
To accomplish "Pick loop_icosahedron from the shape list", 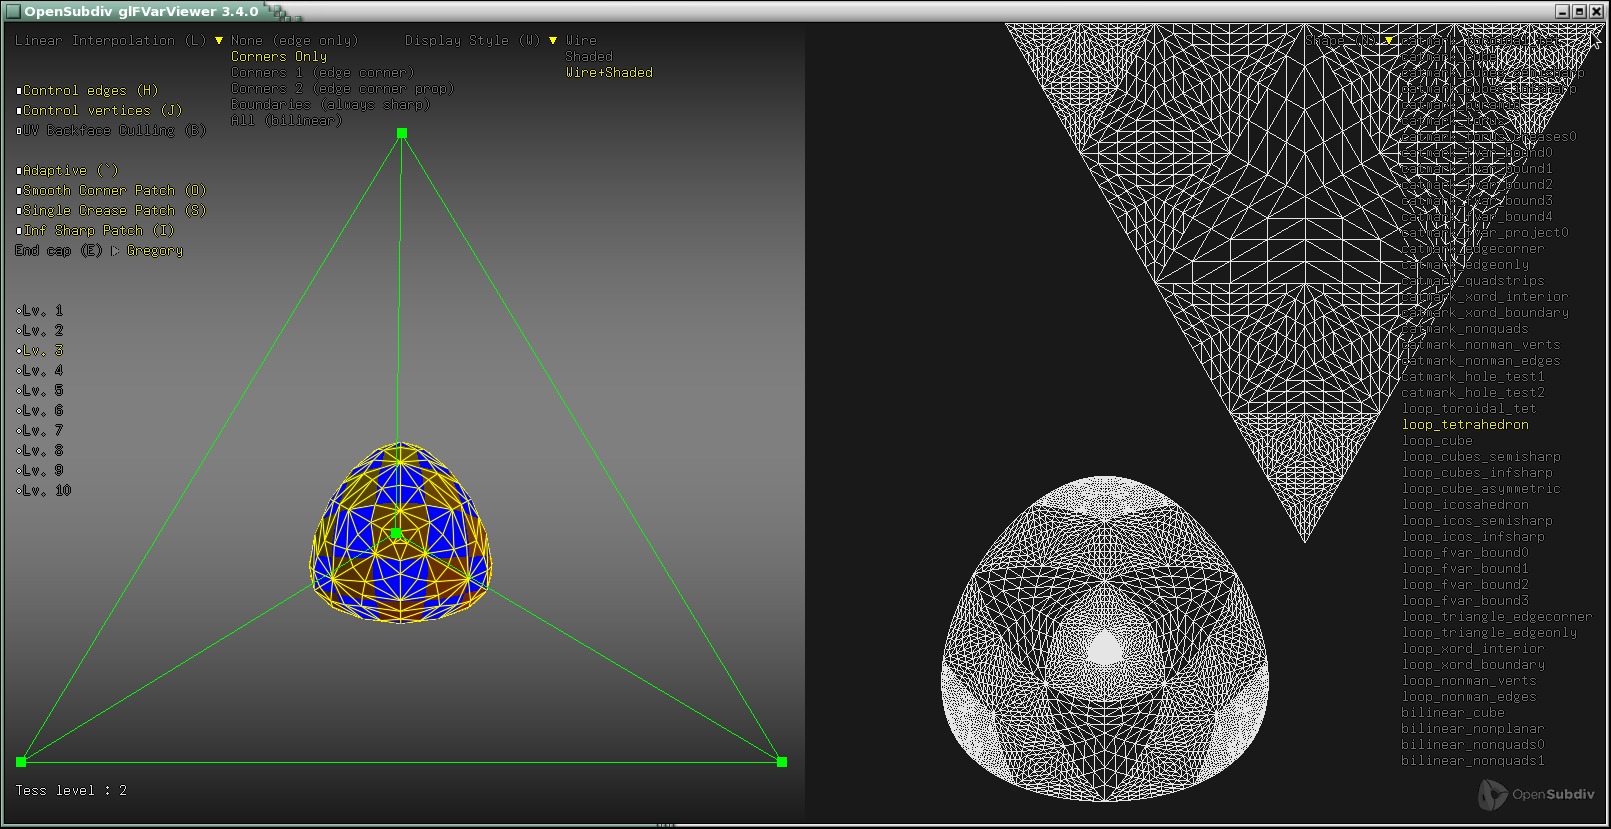I will 1464,505.
